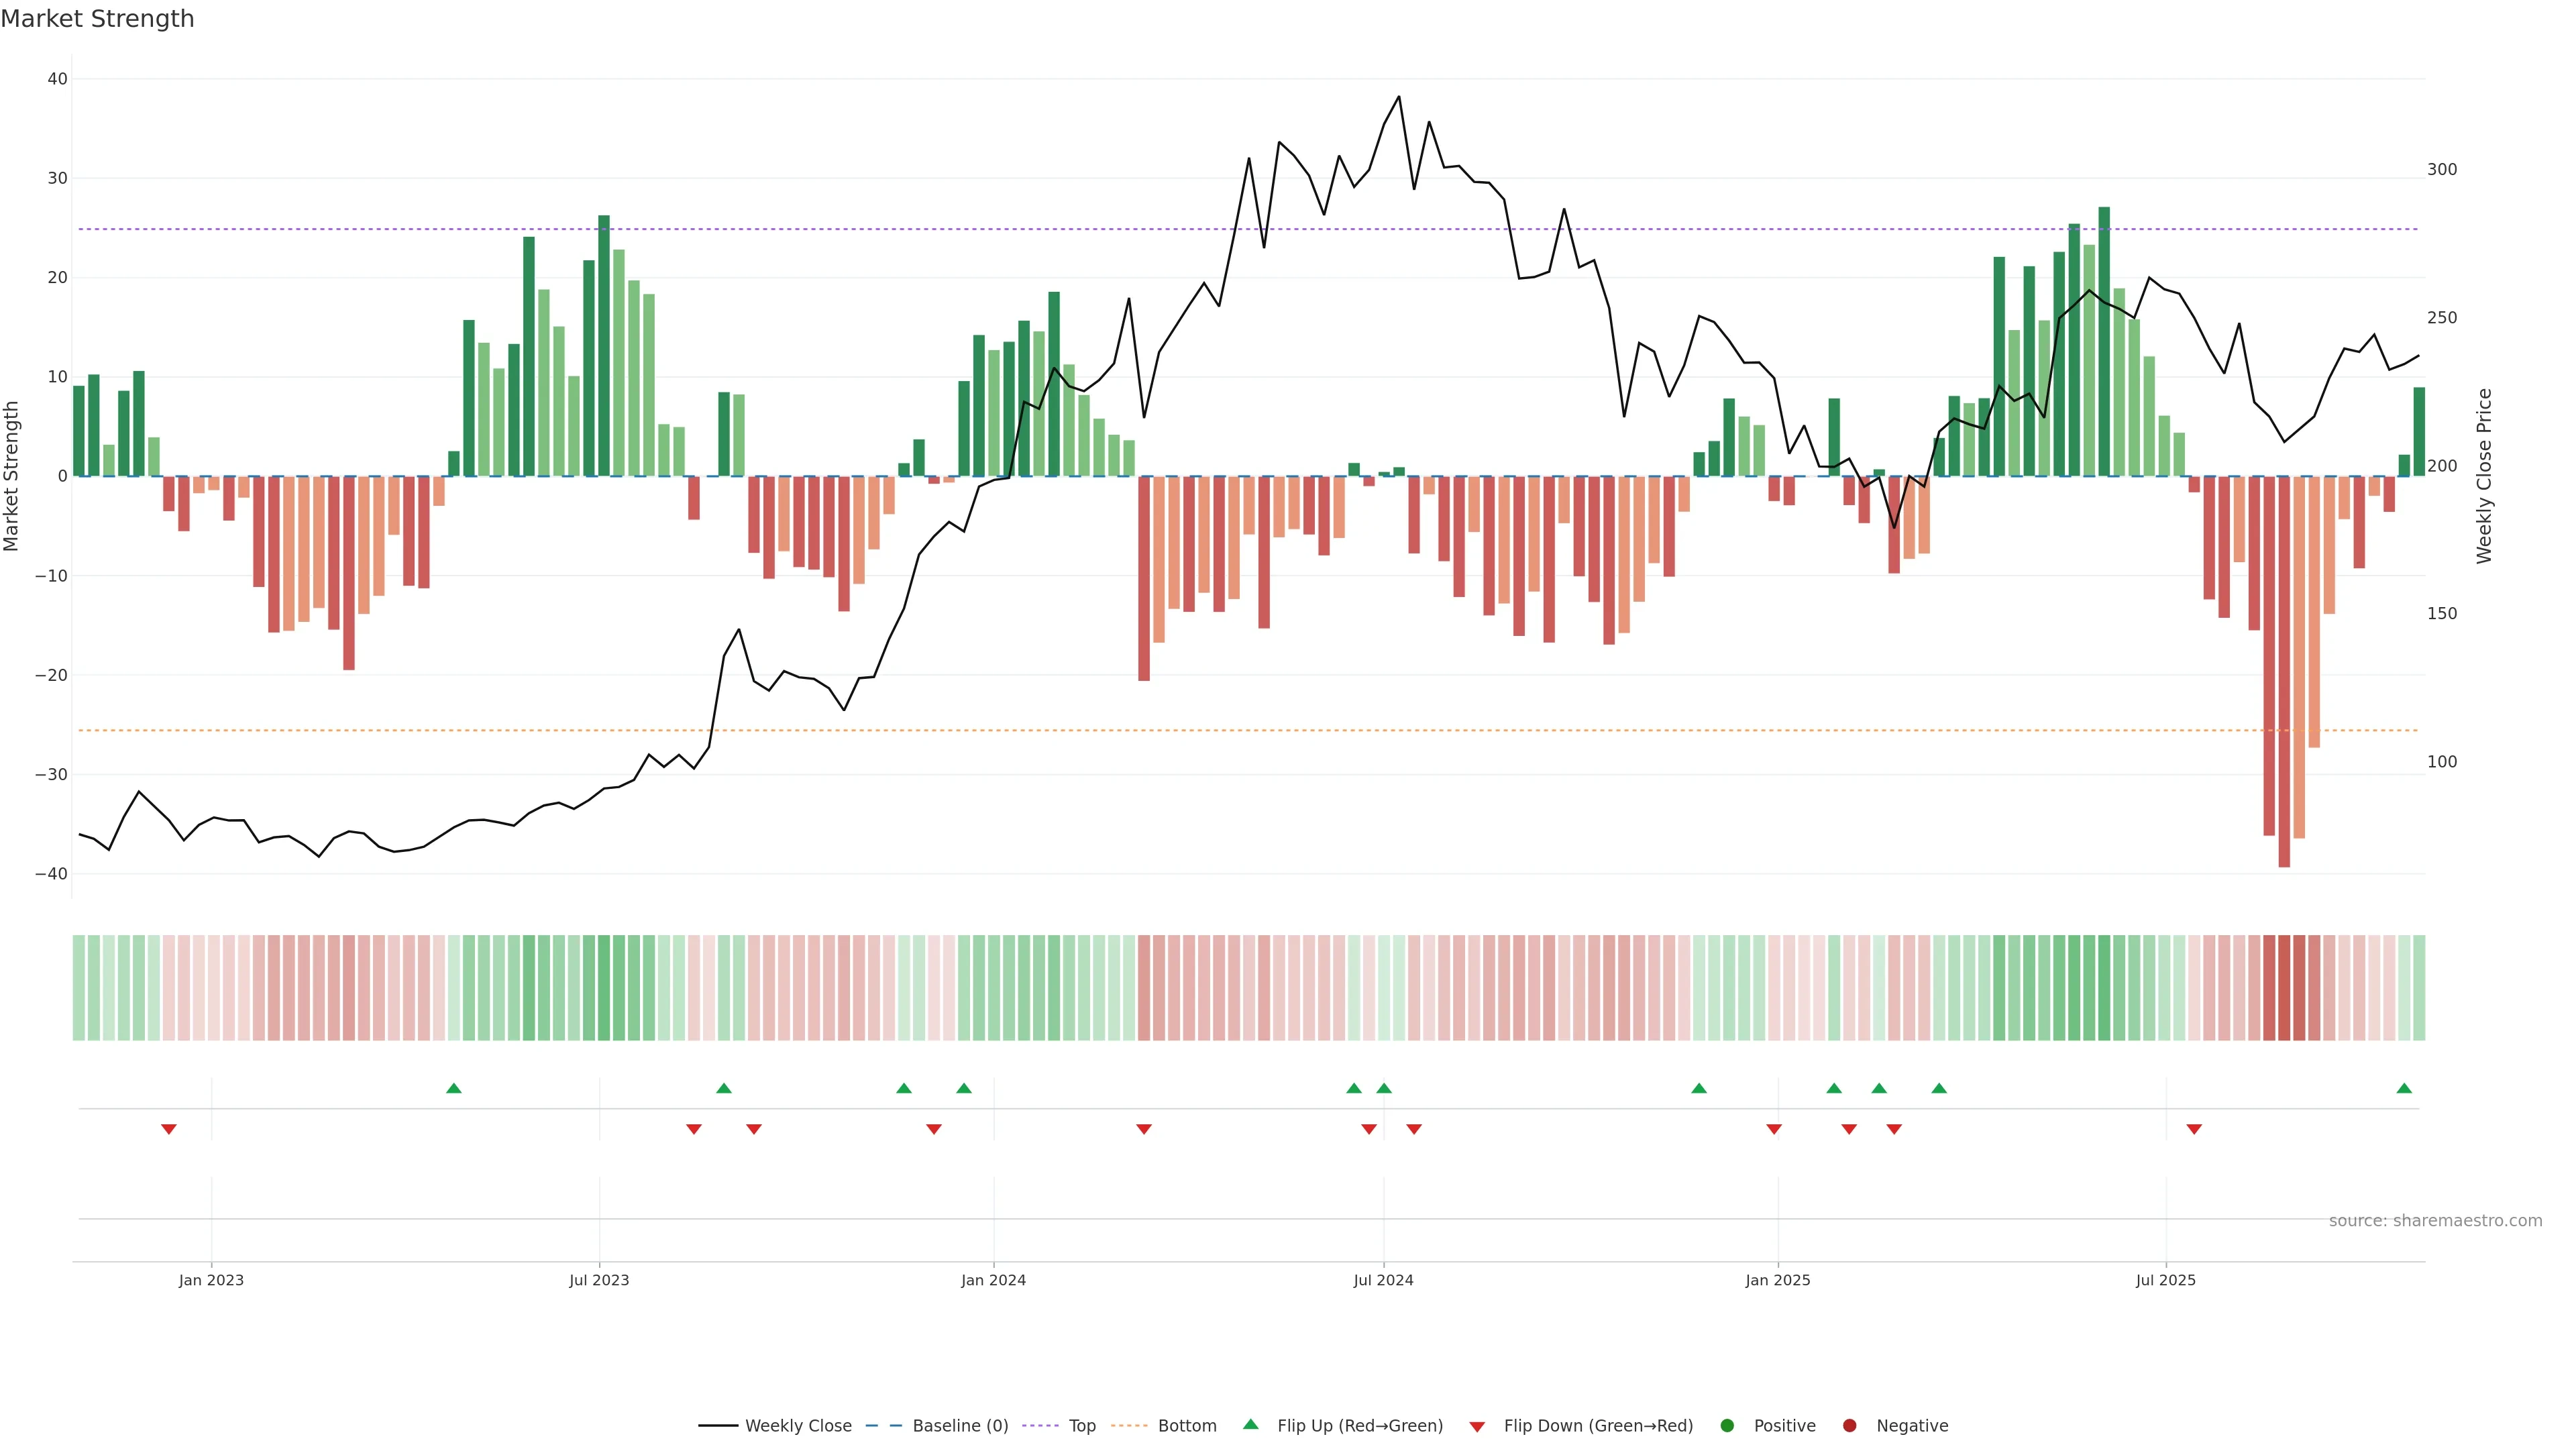Viewport: 2576px width, 1449px height.
Task: Click the Market Strength chart title
Action: [97, 19]
